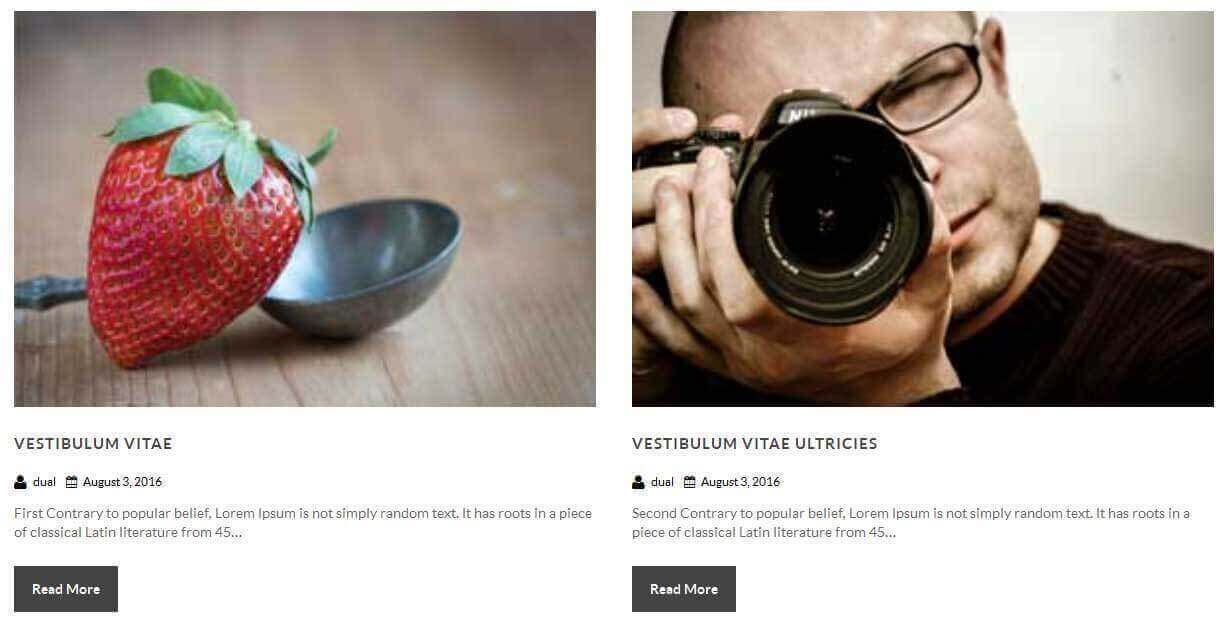
Task: Click Read More under the strawberry post
Action: [66, 589]
